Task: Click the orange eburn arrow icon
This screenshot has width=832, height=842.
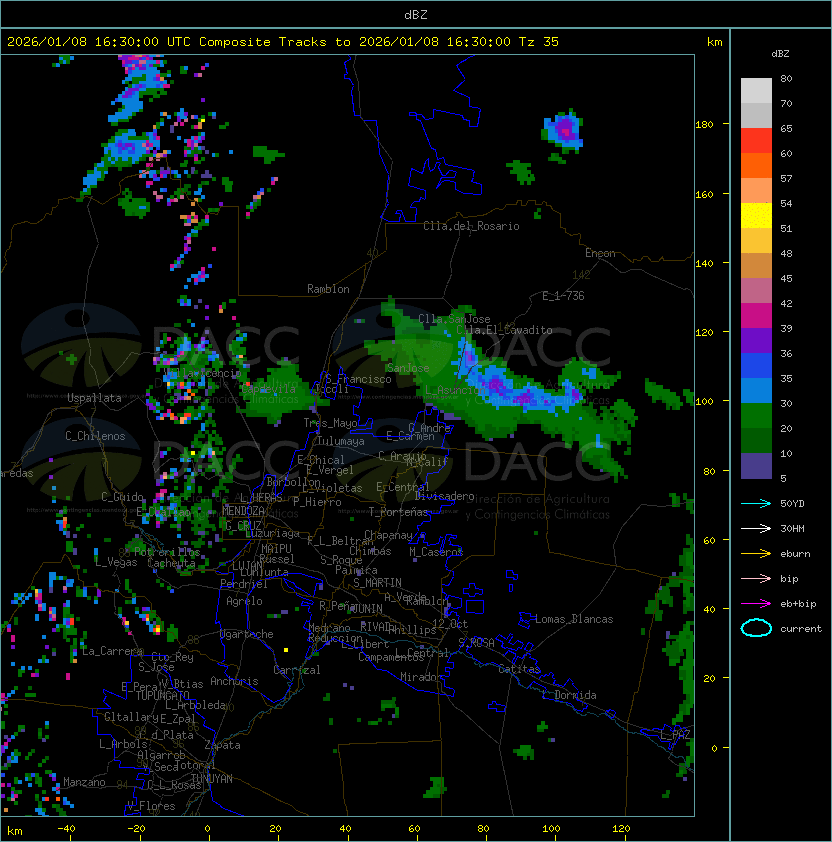Action: (x=757, y=553)
